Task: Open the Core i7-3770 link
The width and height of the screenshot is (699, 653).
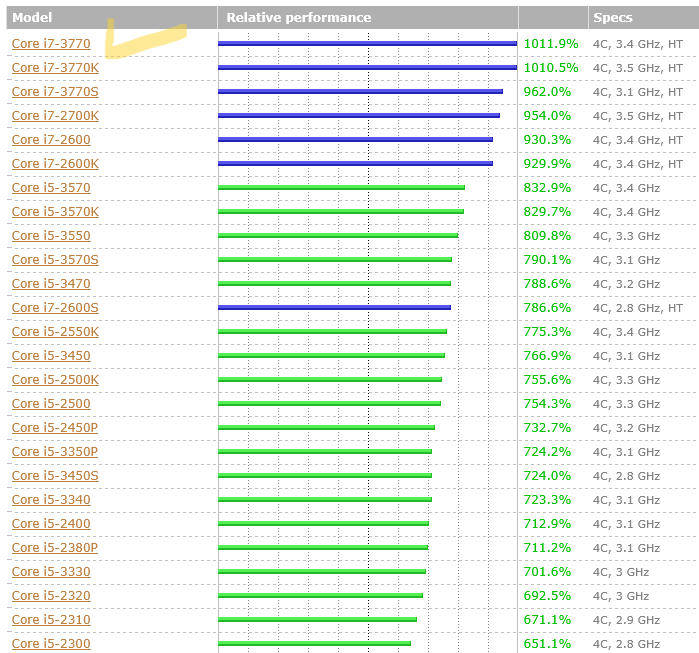Action: (x=50, y=44)
